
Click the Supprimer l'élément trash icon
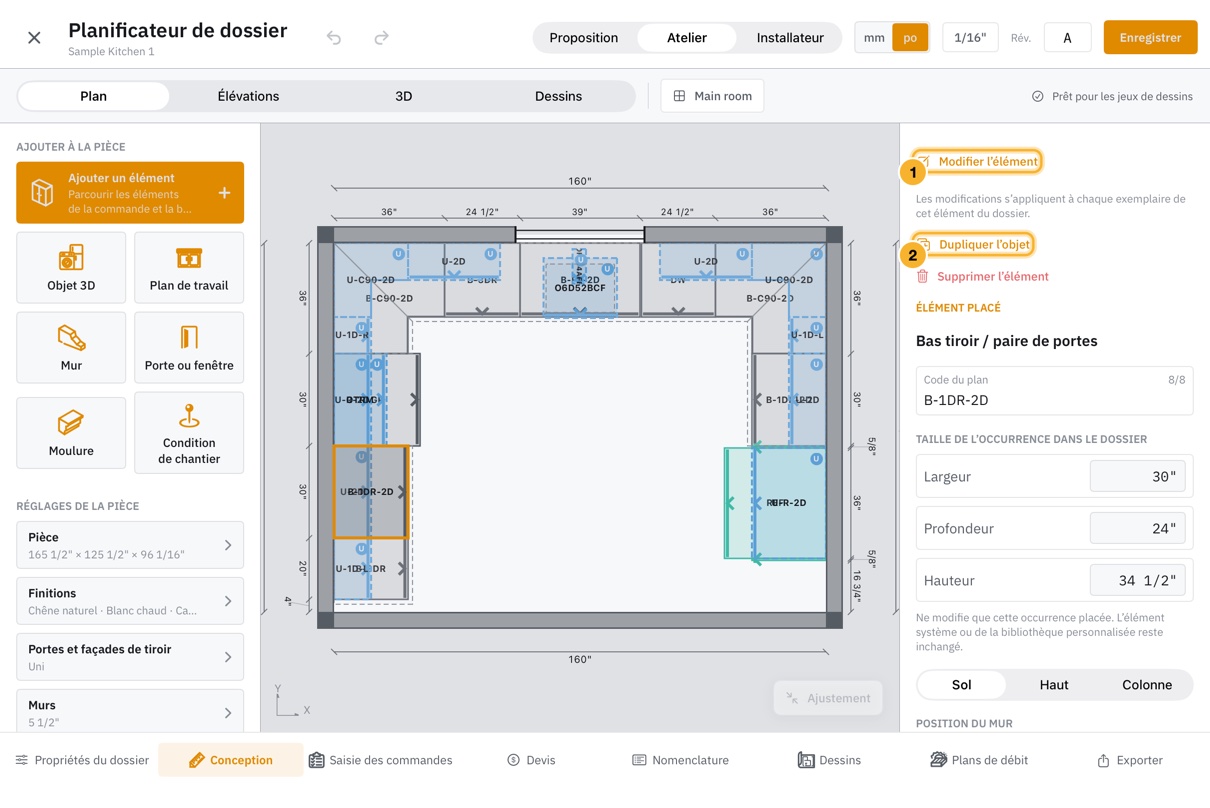pyautogui.click(x=922, y=276)
